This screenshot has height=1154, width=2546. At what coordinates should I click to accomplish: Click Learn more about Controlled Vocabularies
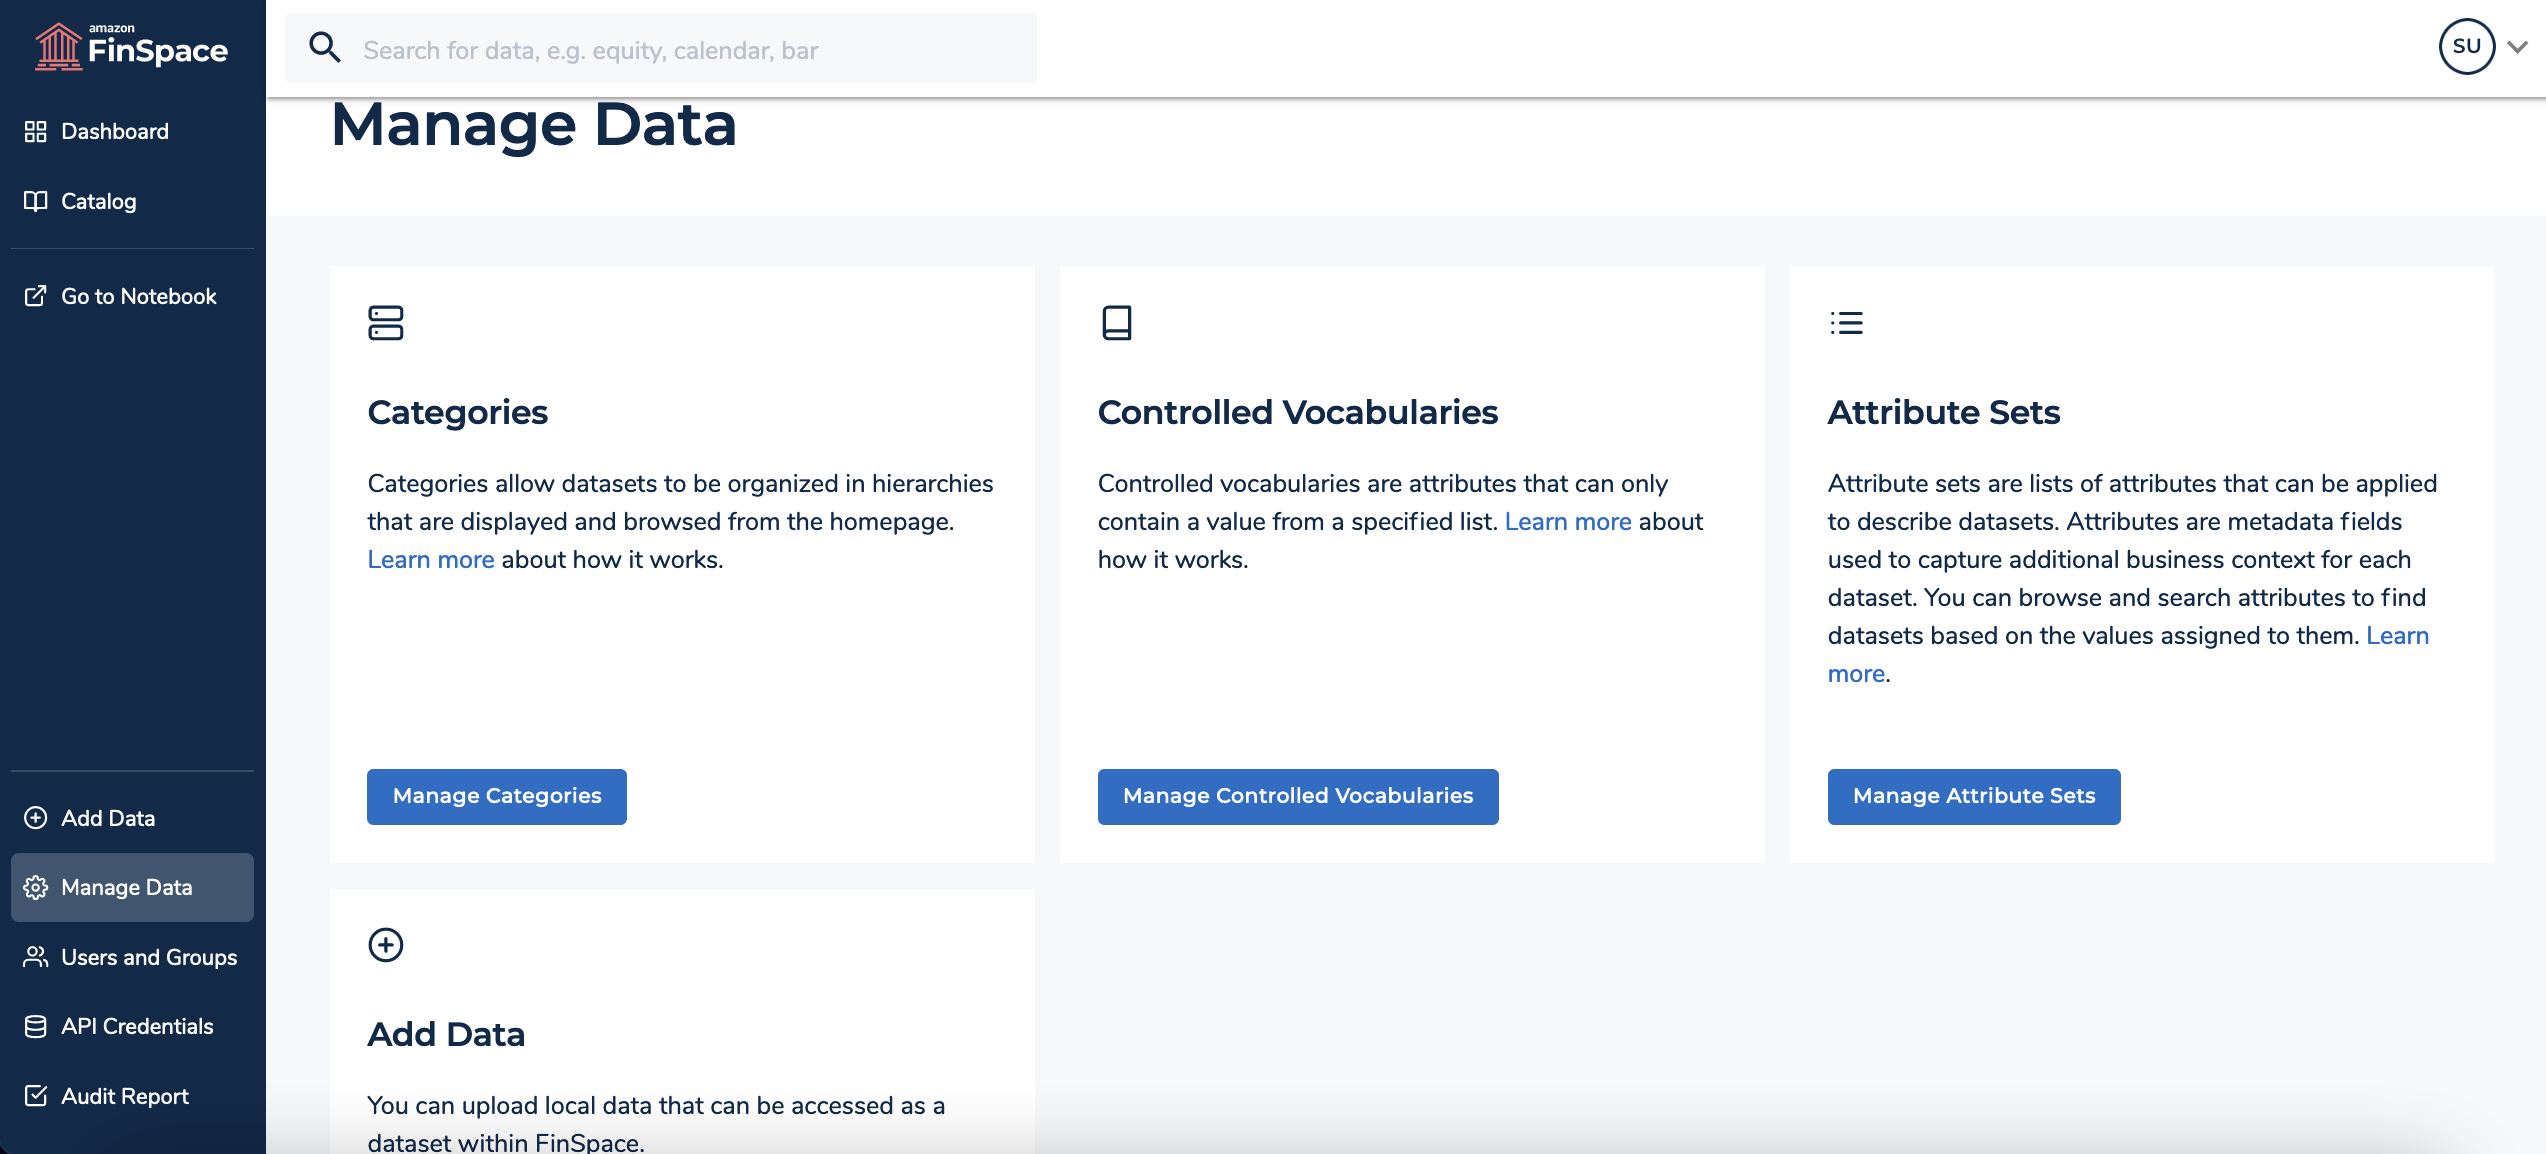click(x=1569, y=519)
